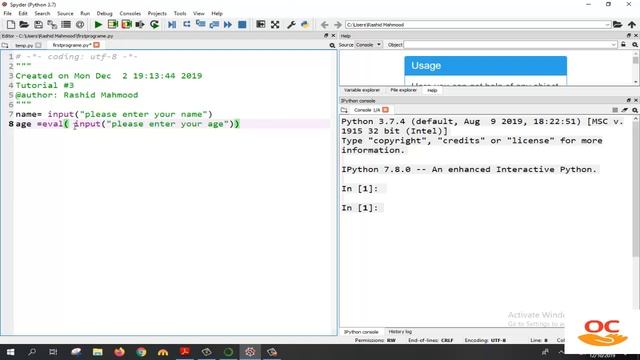The height and width of the screenshot is (360, 640).
Task: Open the Run menu
Action: 85,13
